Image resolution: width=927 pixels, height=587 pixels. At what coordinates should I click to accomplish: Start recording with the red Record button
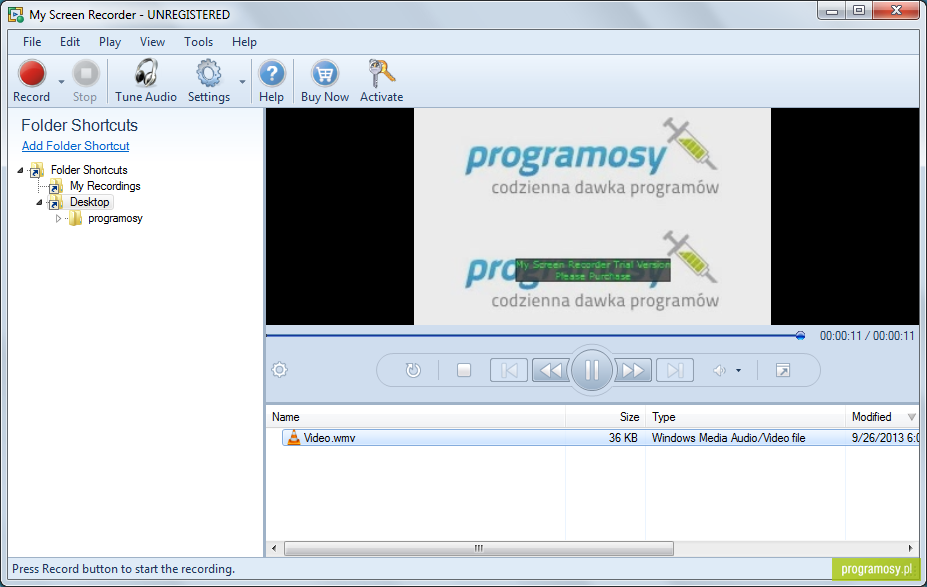32,80
